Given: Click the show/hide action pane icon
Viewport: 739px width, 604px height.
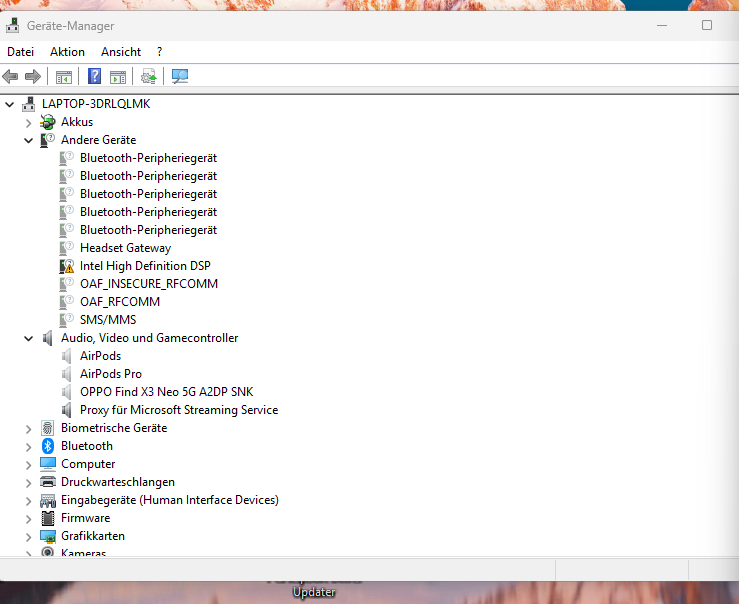Looking at the screenshot, I should [x=118, y=76].
